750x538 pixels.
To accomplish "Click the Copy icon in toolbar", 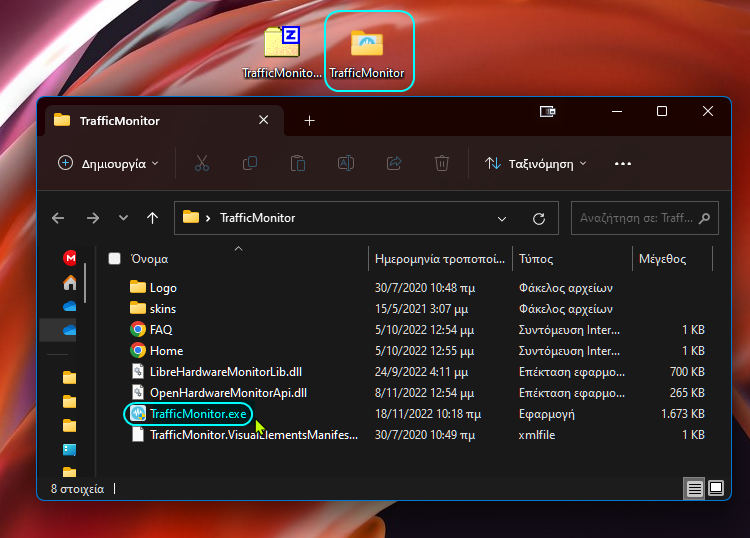I will 250,164.
